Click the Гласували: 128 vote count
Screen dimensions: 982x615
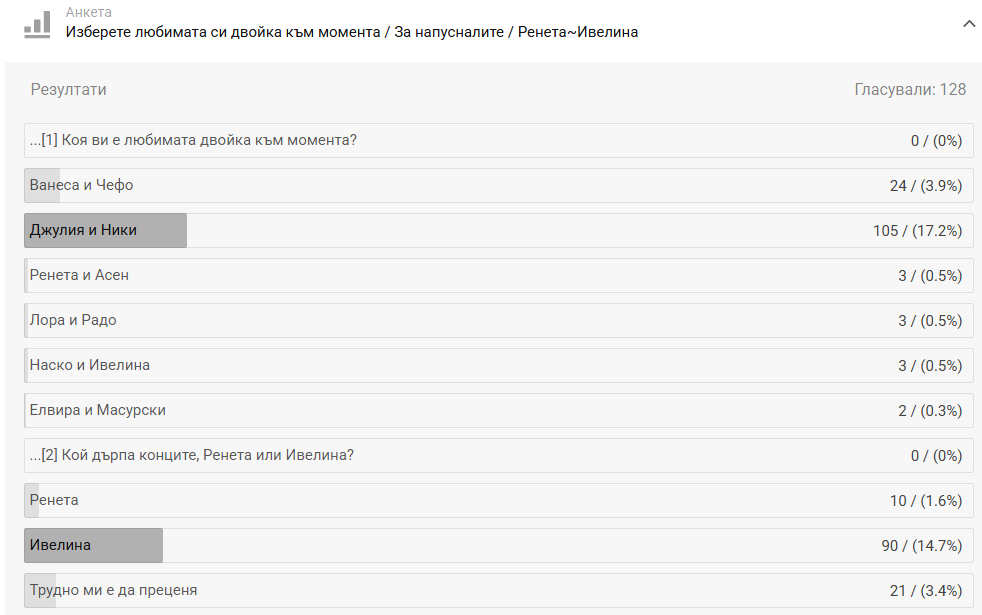point(910,90)
